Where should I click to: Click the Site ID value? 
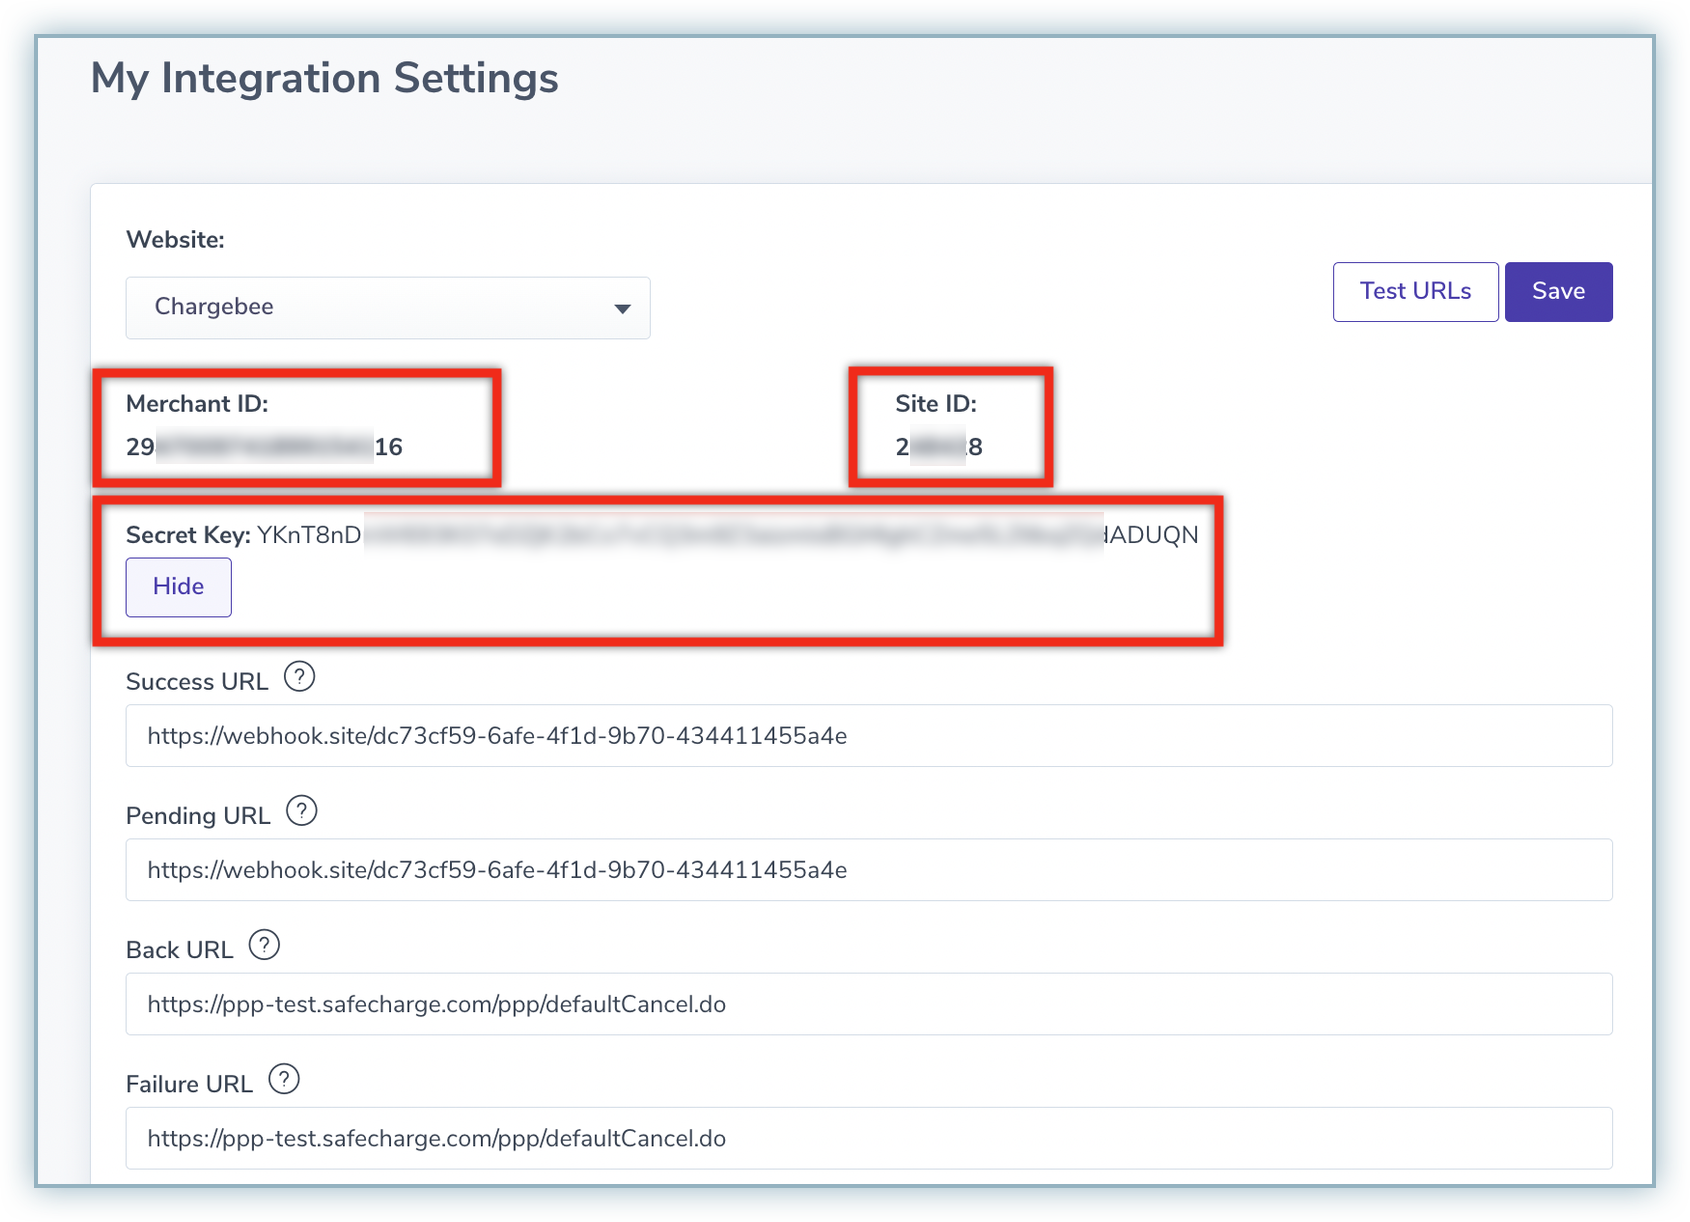[x=938, y=447]
